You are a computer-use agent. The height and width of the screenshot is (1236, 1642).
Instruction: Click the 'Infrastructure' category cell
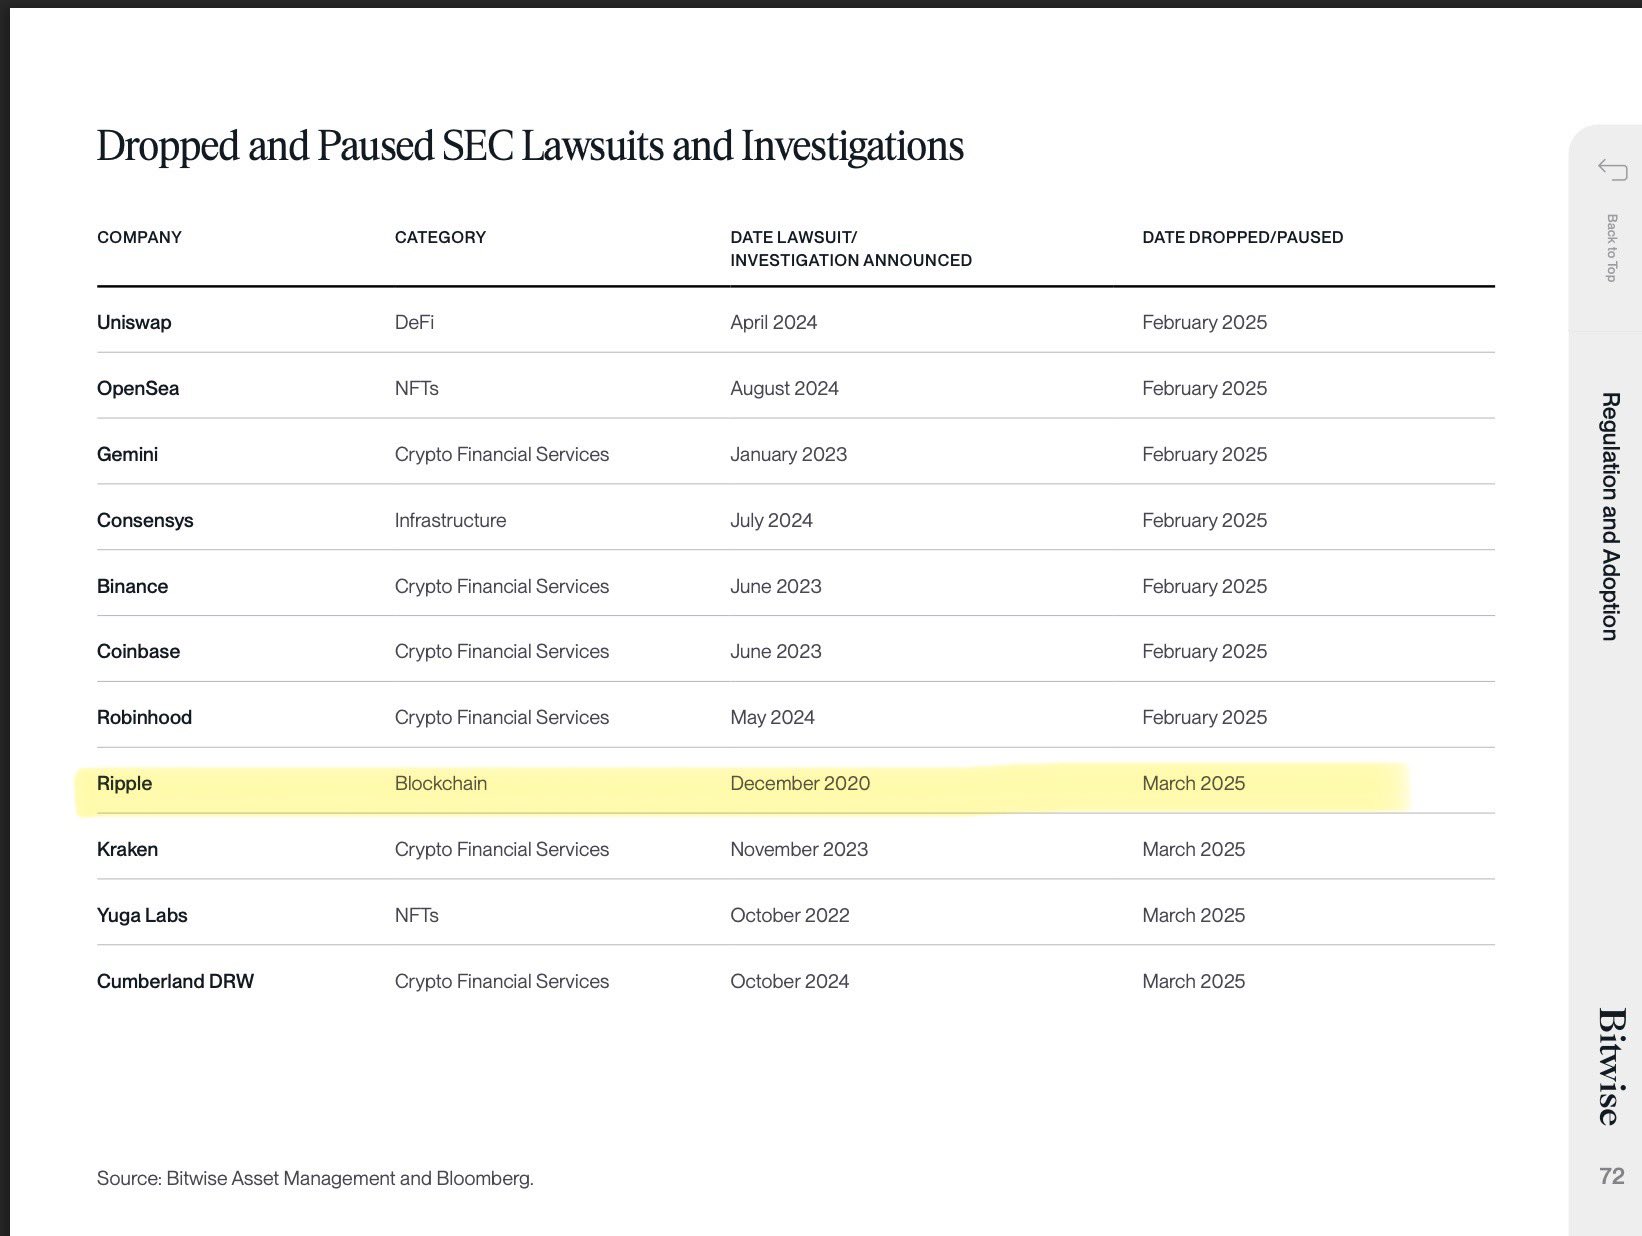[x=450, y=520]
